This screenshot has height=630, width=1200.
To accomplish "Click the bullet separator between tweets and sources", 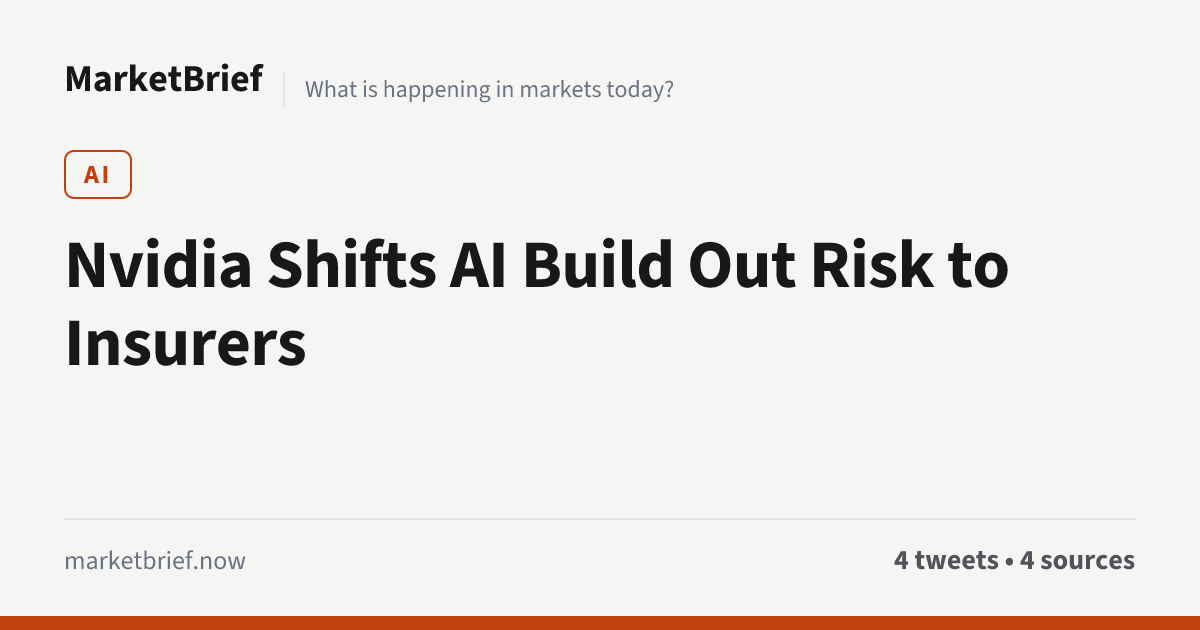I will pos(1009,561).
